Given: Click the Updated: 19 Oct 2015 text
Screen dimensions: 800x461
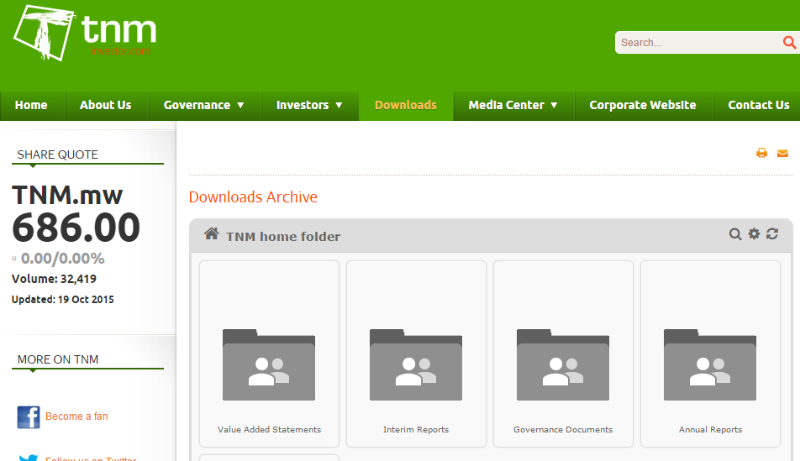Looking at the screenshot, I should click(x=63, y=299).
